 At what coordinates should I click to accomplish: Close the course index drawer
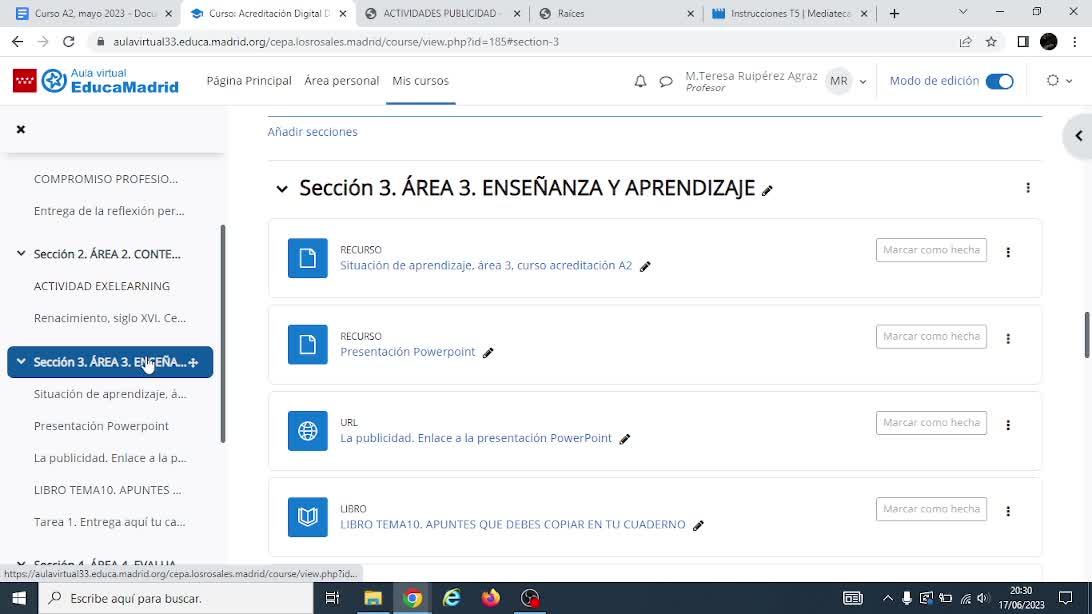pos(21,129)
